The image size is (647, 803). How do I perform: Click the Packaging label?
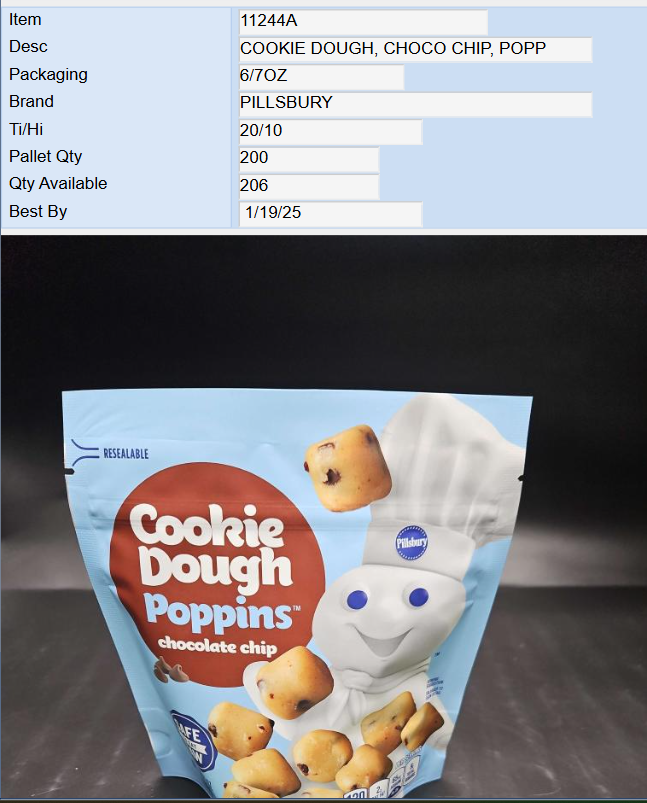click(48, 75)
